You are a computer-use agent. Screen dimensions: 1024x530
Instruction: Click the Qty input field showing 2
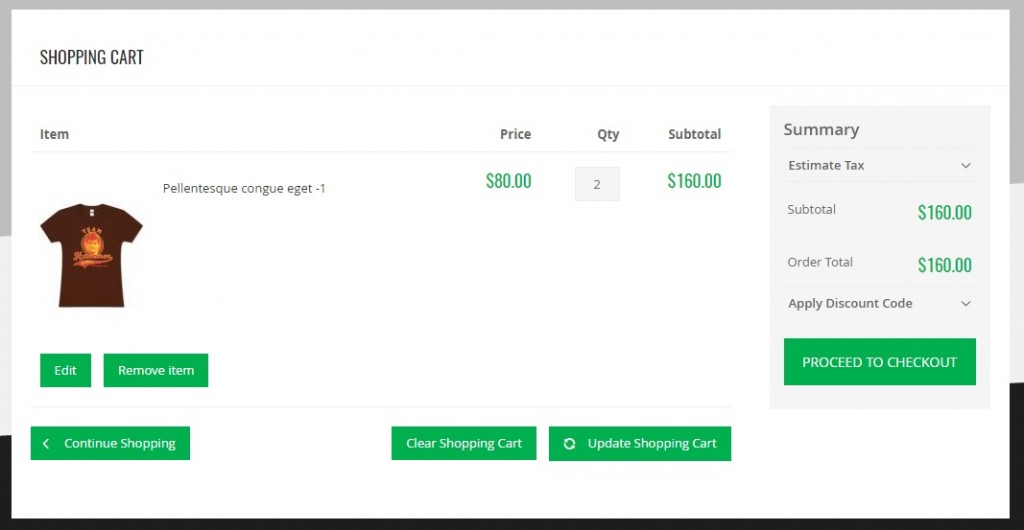coord(597,184)
